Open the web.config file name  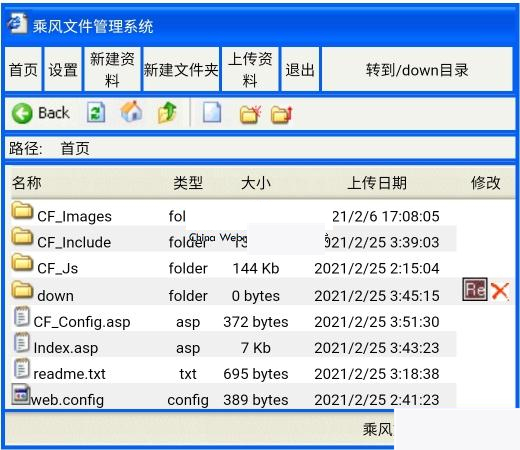(x=67, y=400)
